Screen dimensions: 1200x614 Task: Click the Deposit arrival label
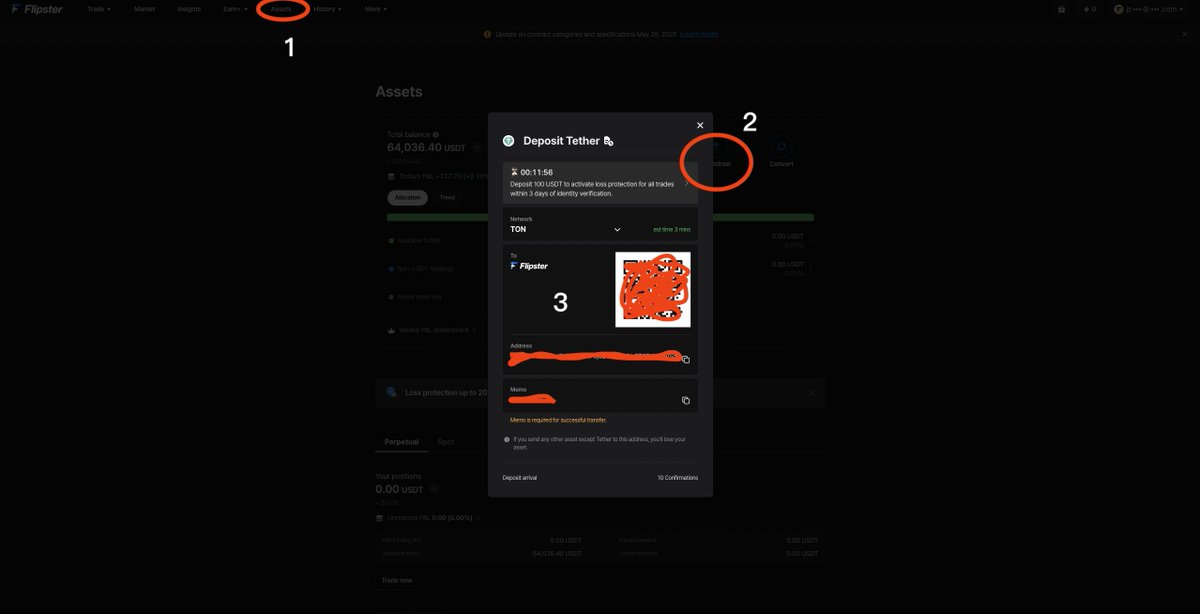520,478
